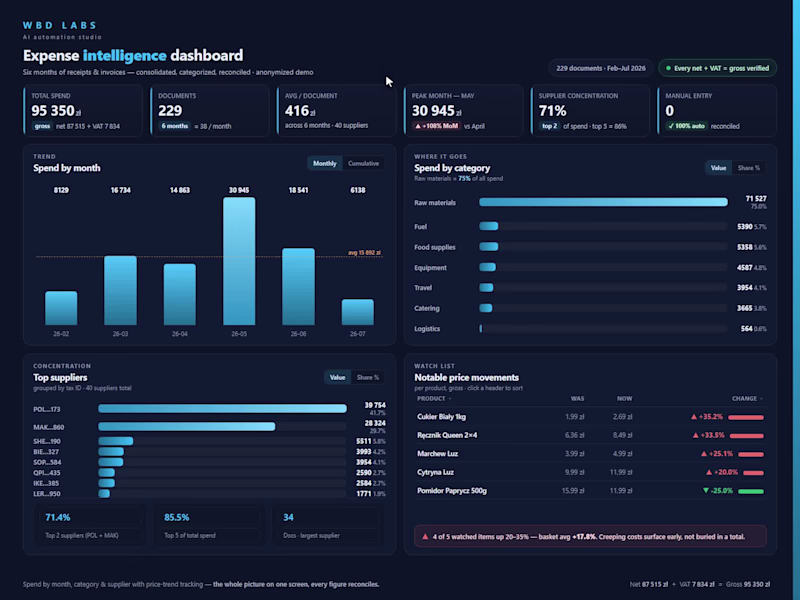
Task: Sort watch list by CHANGE header
Action: coord(747,398)
